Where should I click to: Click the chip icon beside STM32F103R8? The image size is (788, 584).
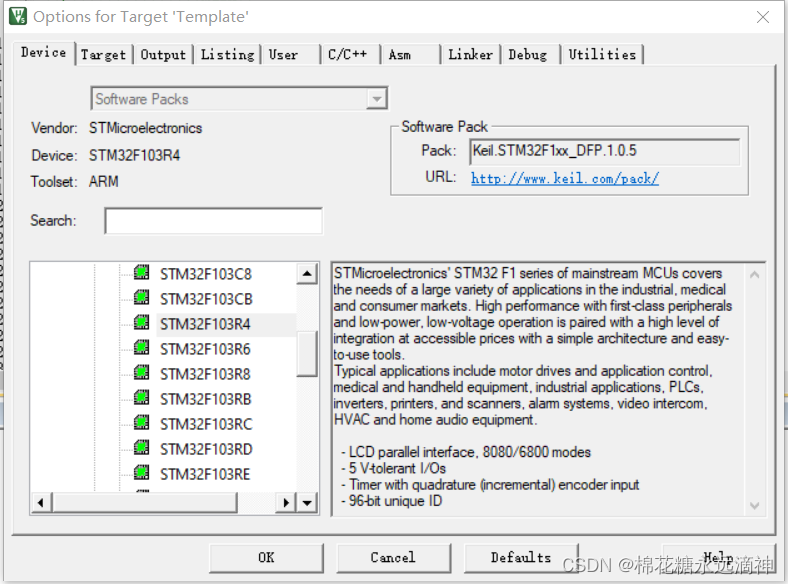(142, 373)
